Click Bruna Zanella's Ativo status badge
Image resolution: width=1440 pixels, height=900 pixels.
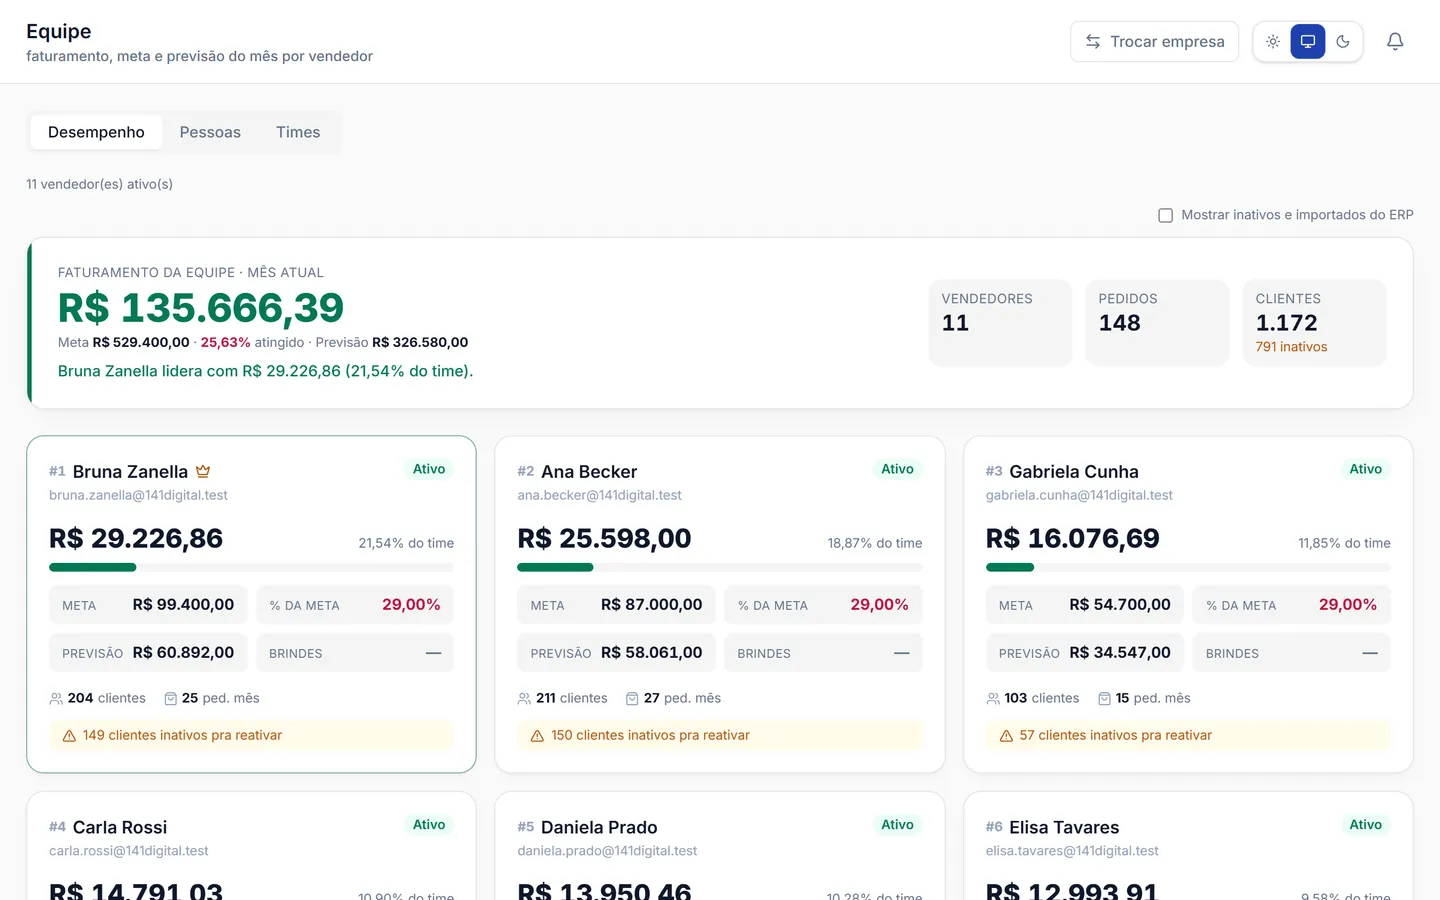pyautogui.click(x=429, y=469)
